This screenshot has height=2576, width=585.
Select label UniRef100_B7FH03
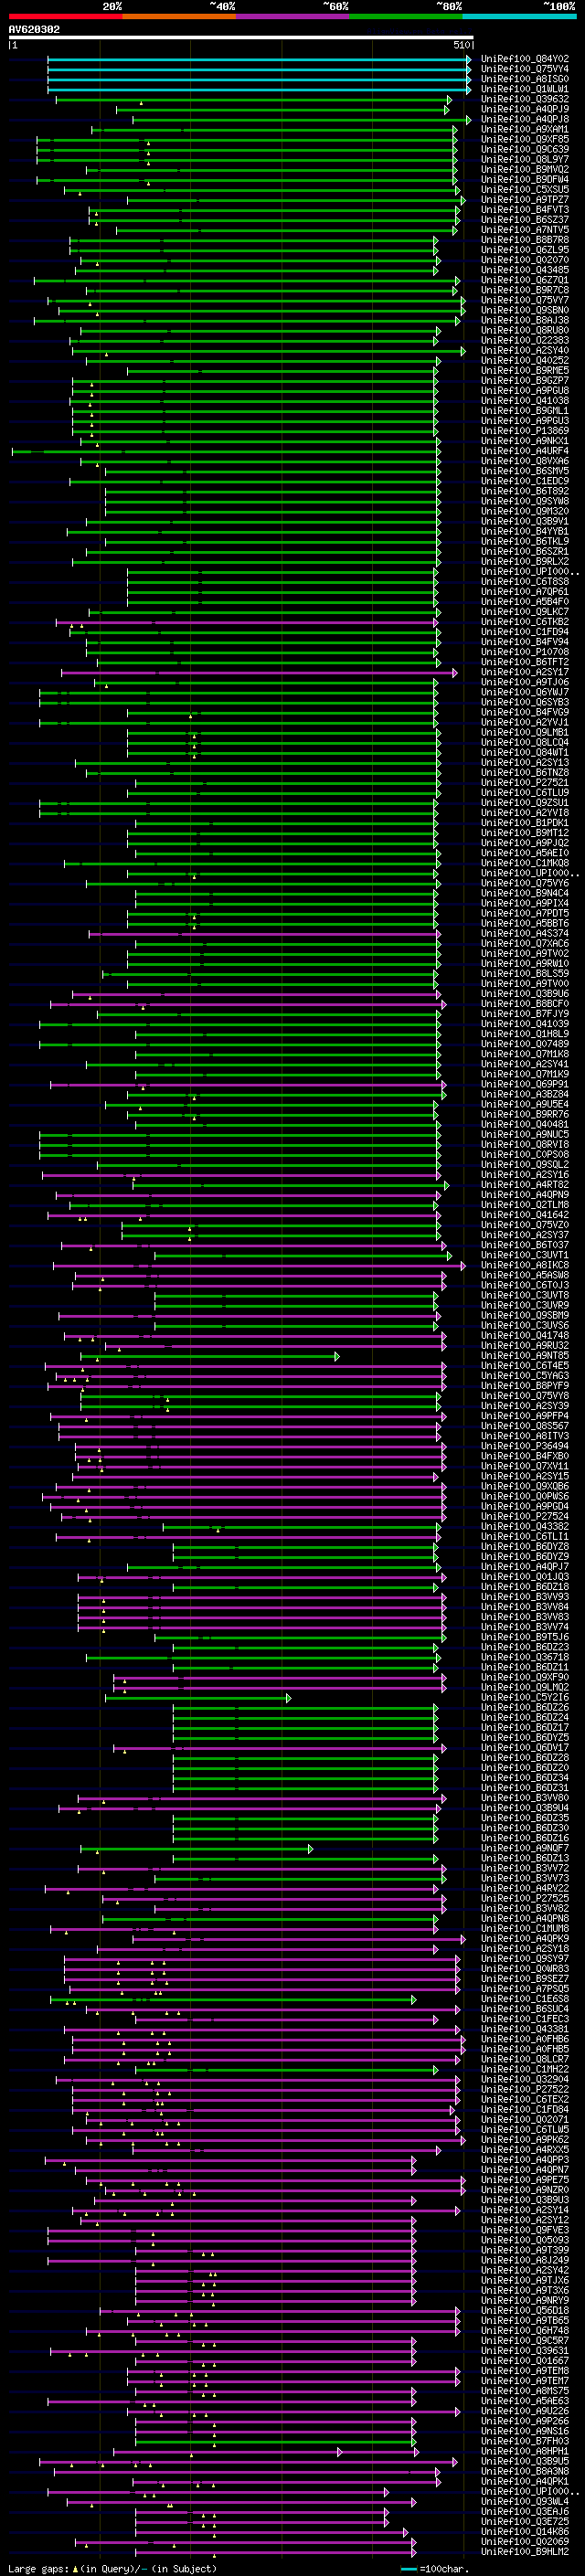pos(524,2441)
